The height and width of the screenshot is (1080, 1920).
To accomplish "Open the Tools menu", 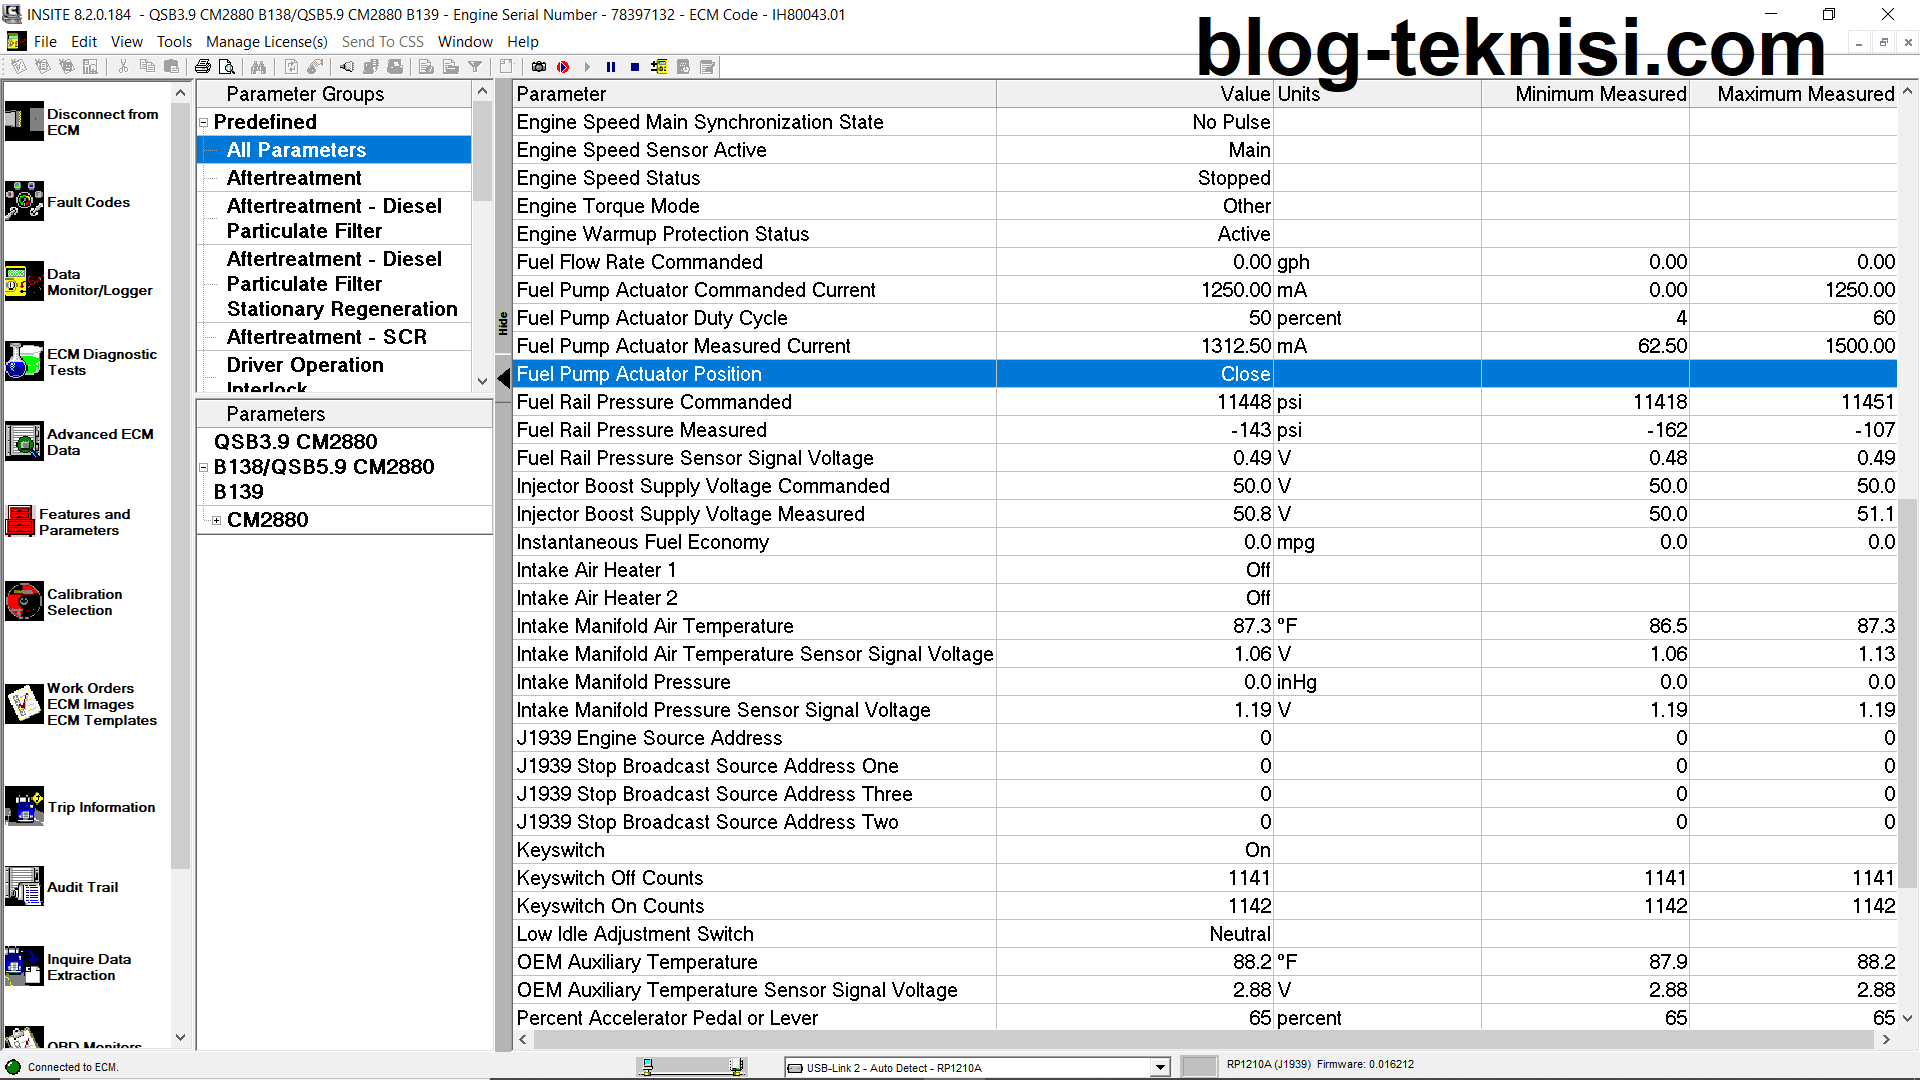I will pyautogui.click(x=174, y=42).
